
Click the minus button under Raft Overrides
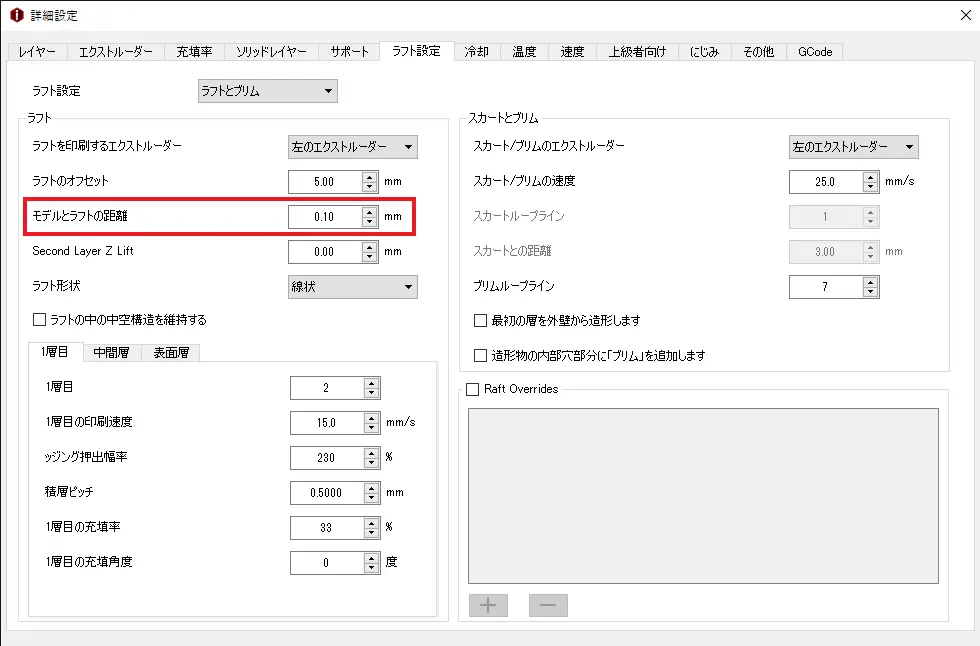pos(548,605)
